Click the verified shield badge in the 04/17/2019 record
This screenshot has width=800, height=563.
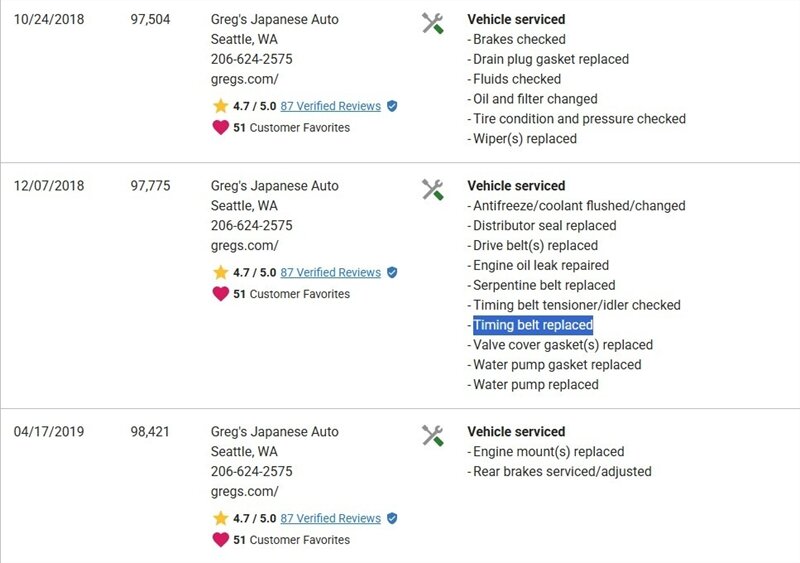tap(392, 518)
